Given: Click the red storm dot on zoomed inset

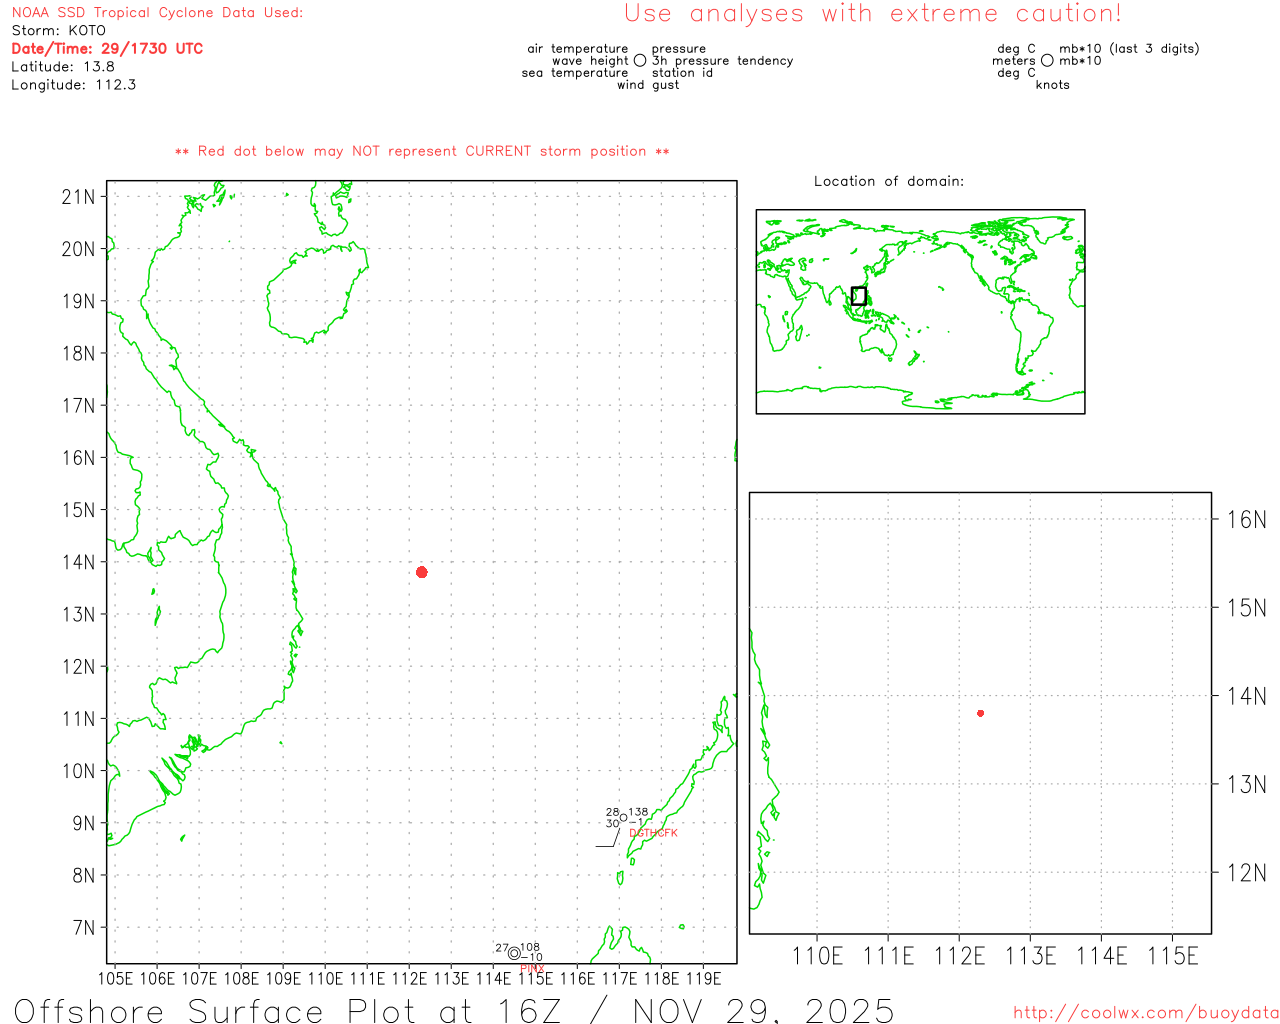Looking at the screenshot, I should (x=980, y=713).
